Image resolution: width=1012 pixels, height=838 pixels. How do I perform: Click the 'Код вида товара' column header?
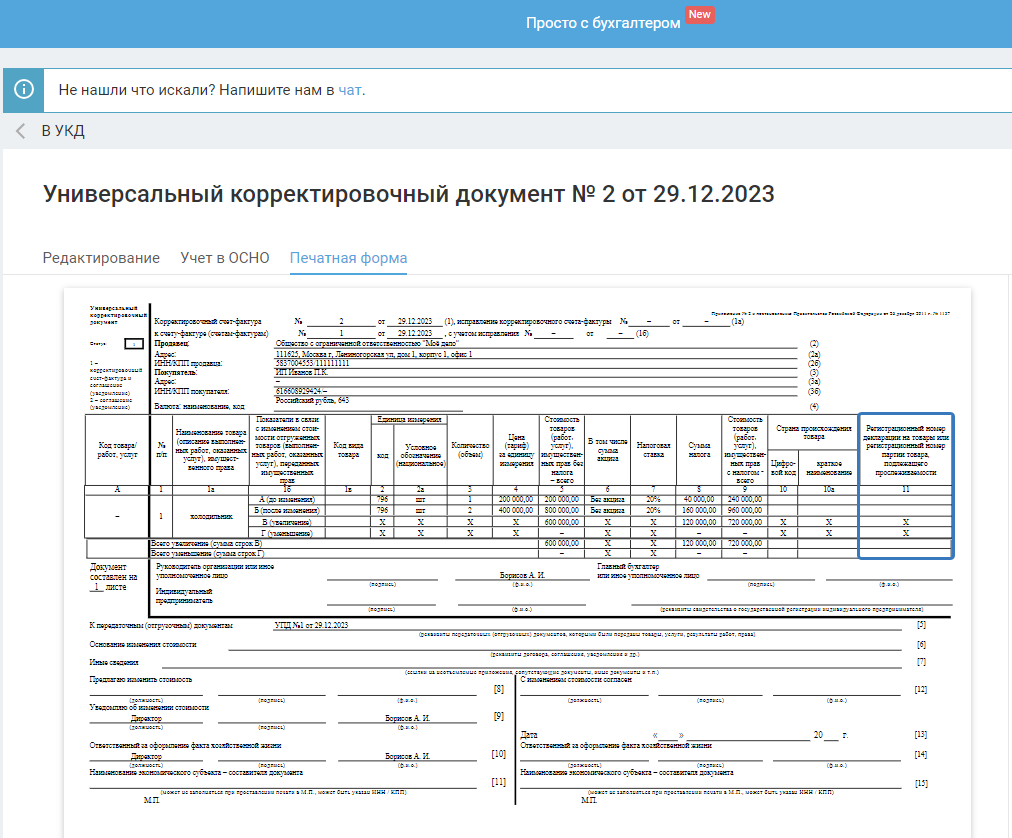click(348, 449)
